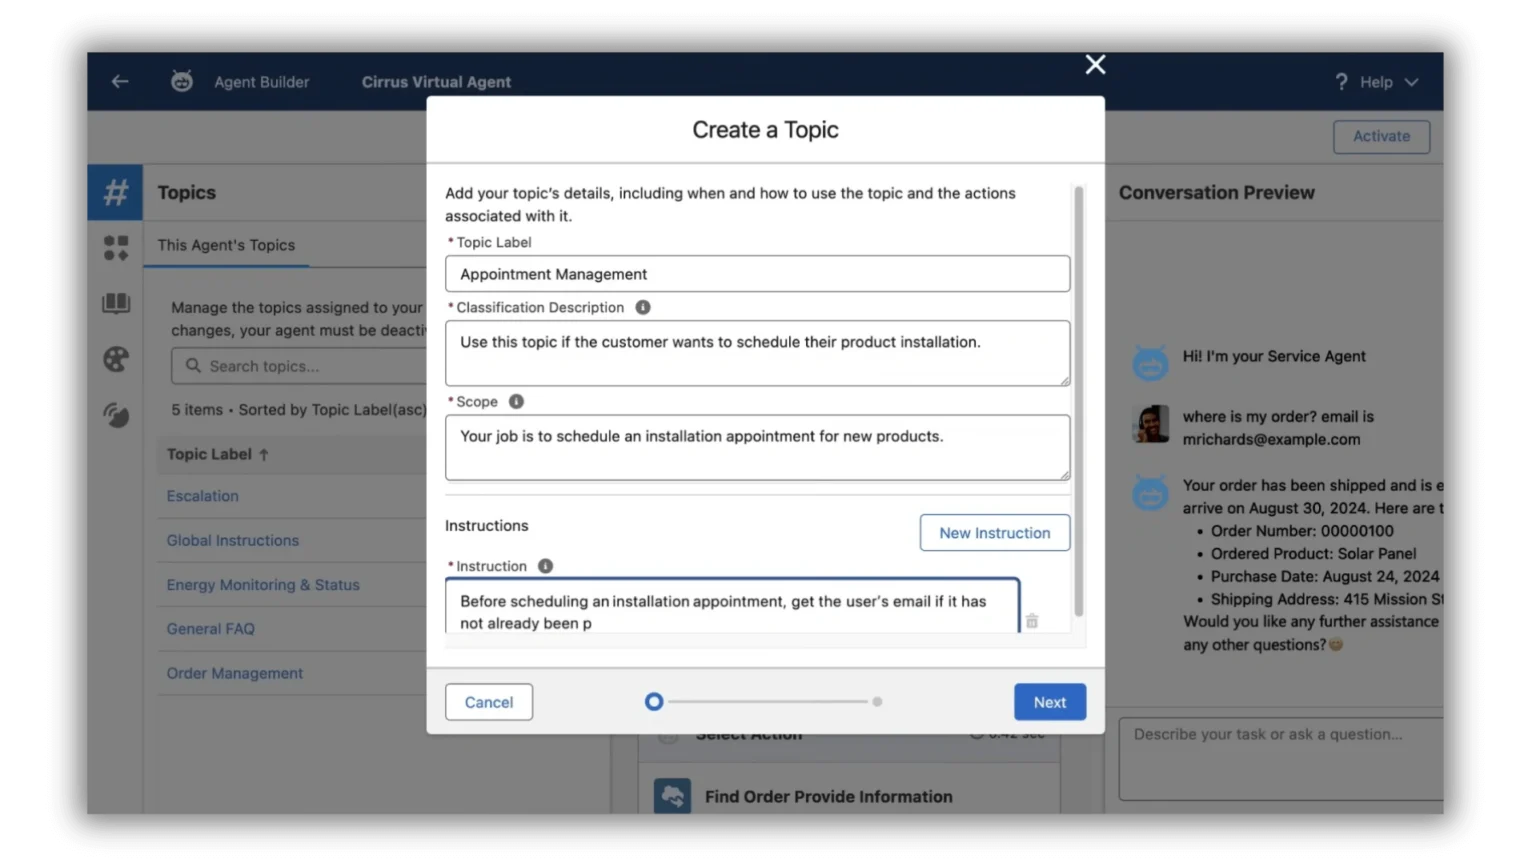Click the Instruction info icon
The height and width of the screenshot is (863, 1536).
tap(545, 566)
